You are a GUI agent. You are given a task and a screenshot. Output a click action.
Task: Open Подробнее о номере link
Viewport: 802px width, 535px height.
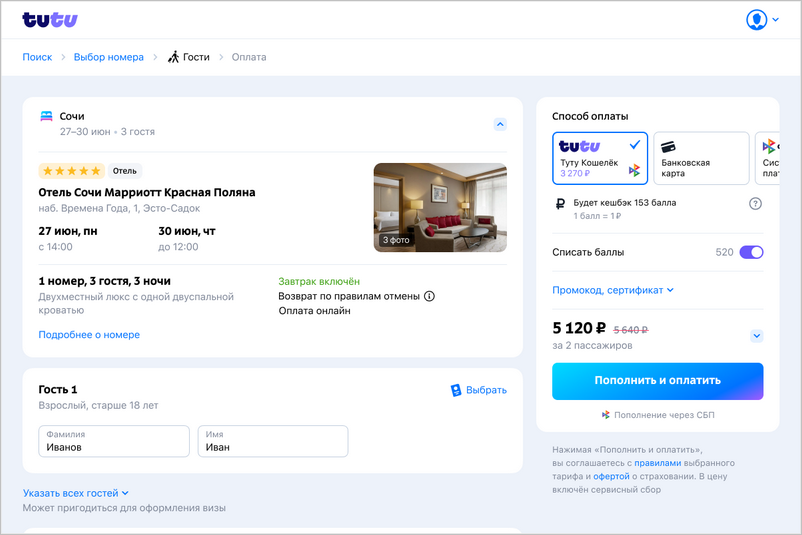[89, 335]
